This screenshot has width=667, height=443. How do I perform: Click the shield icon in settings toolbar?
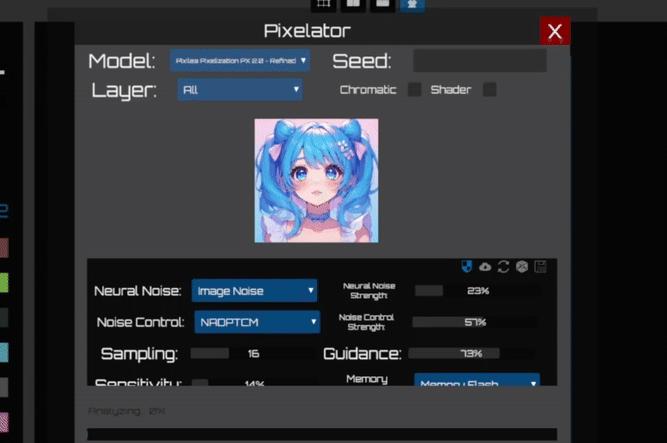click(x=466, y=267)
